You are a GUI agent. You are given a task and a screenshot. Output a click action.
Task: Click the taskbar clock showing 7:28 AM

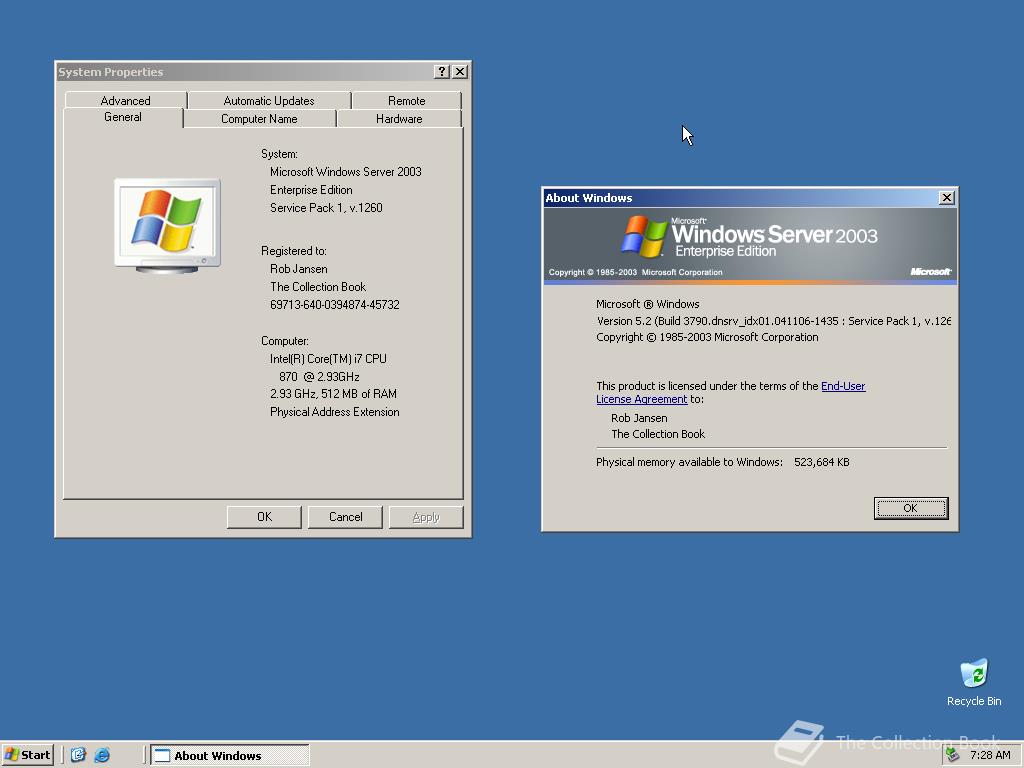(990, 755)
